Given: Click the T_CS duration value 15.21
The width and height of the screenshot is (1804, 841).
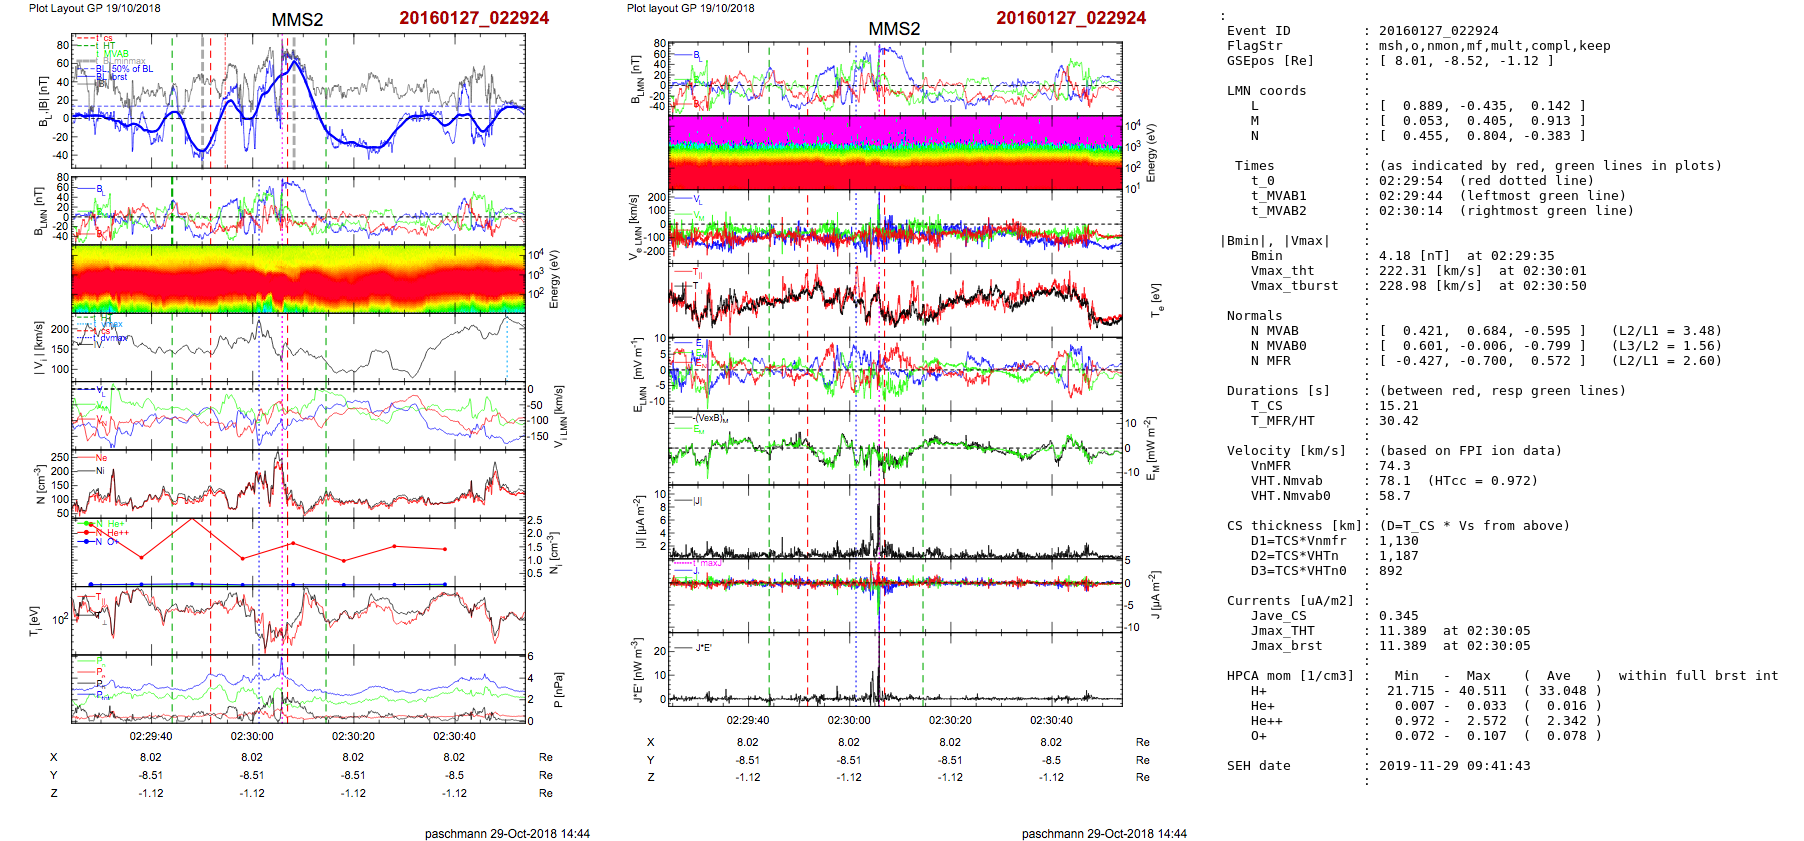Looking at the screenshot, I should (x=1395, y=406).
